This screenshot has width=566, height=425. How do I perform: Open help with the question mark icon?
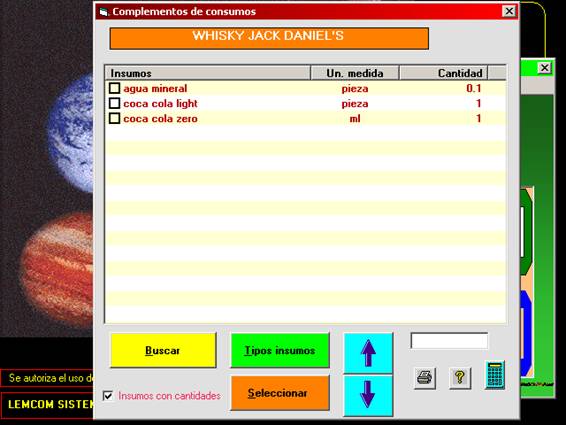(460, 378)
